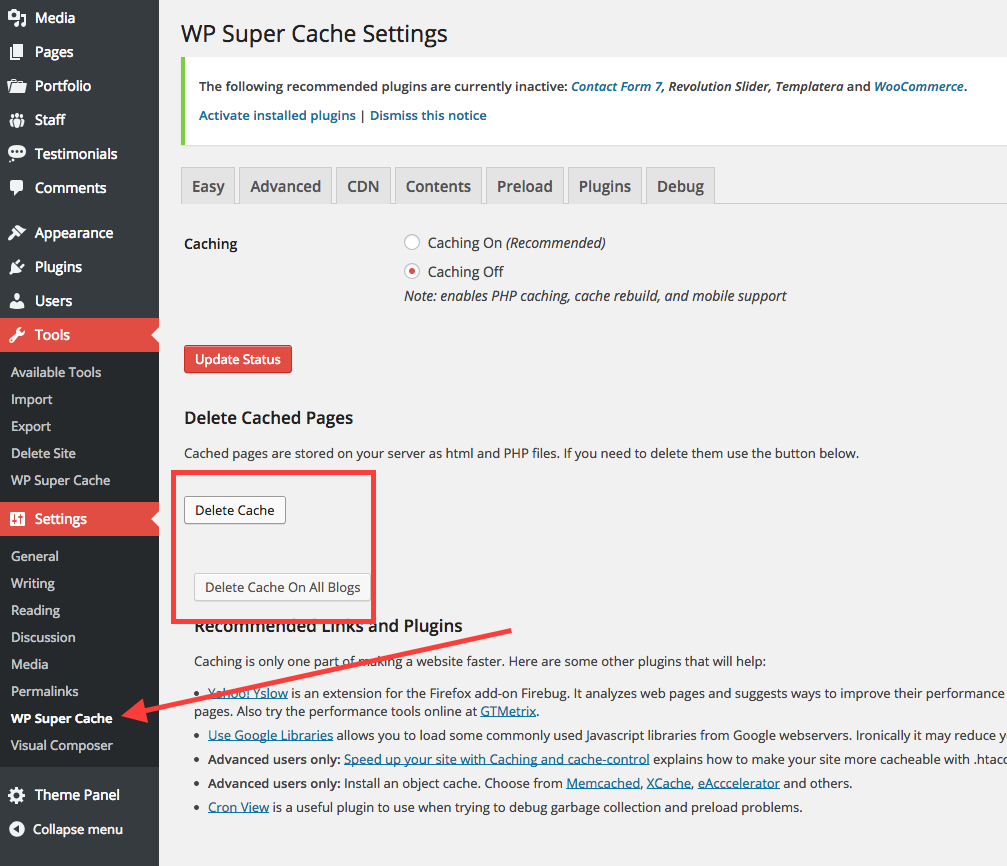The width and height of the screenshot is (1007, 866).
Task: Dismiss the inactive plugins notice
Action: 428,115
